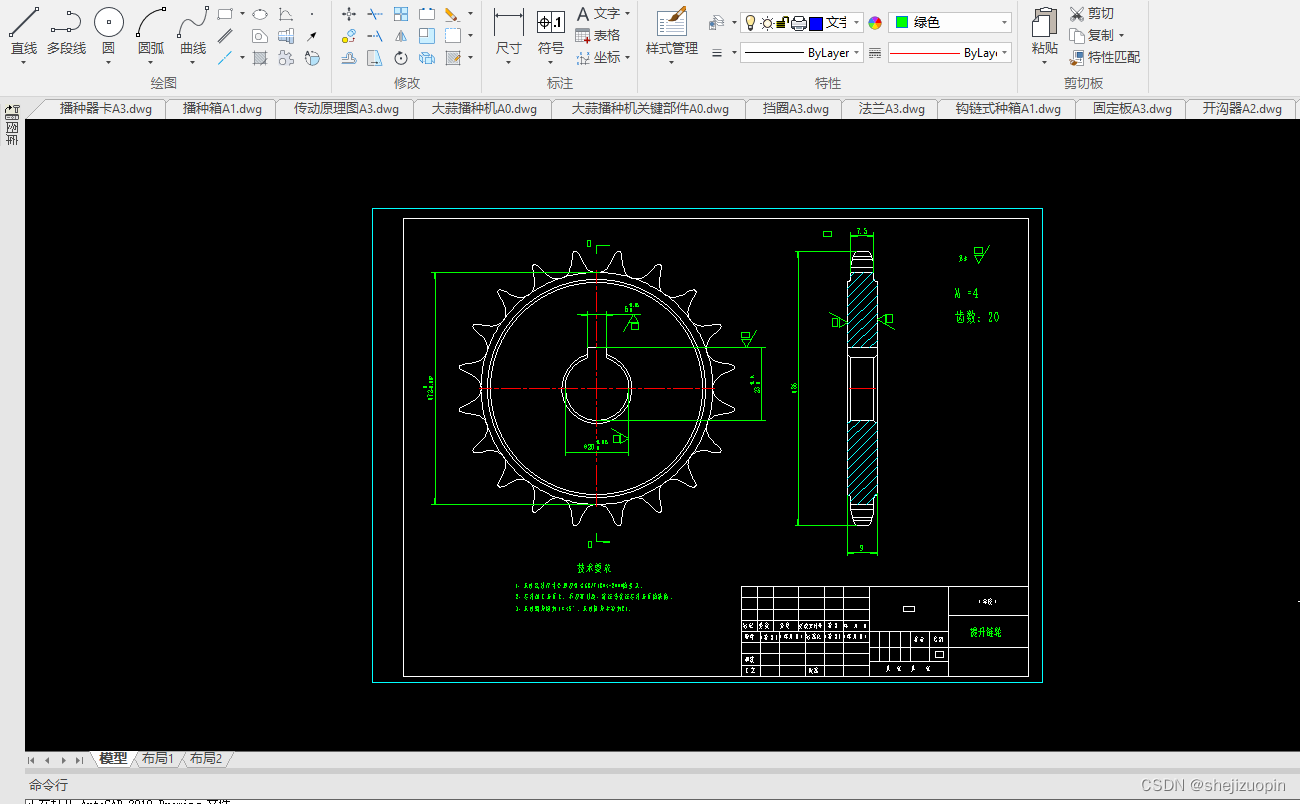Viewport: 1300px width, 804px height.
Task: Choose the 圆弧 arc tool
Action: 151,32
